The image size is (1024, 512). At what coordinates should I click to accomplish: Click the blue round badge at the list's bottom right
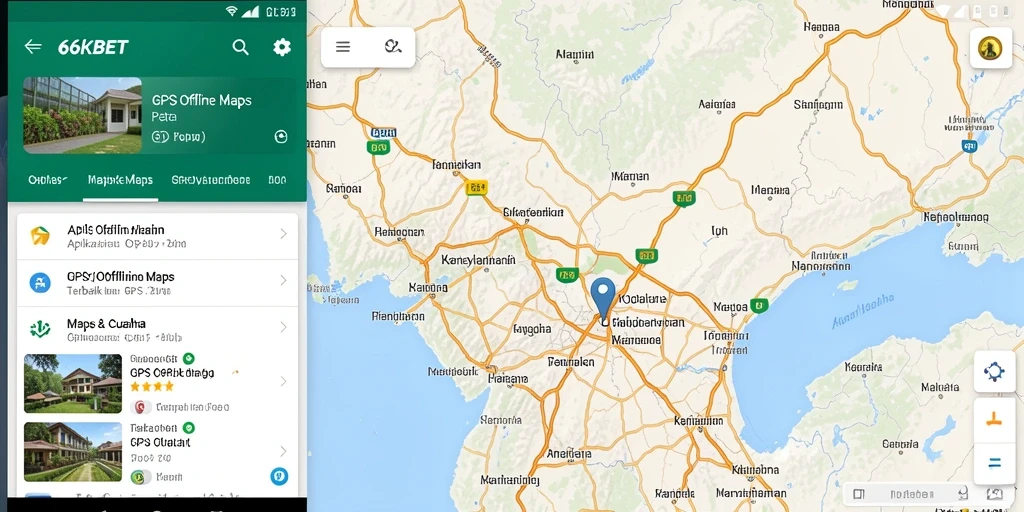279,476
